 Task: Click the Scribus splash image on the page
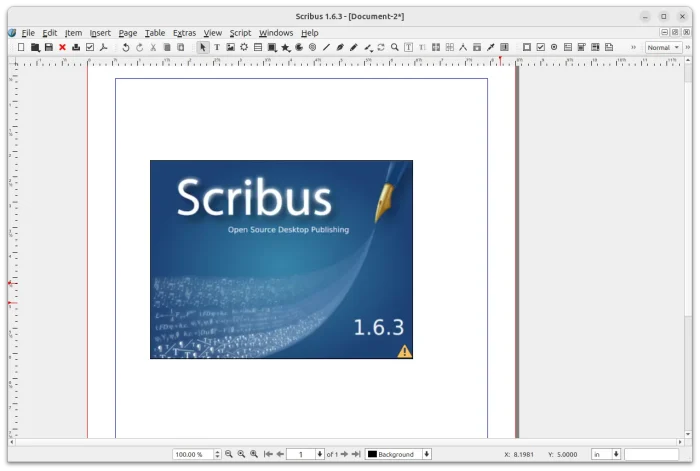(x=281, y=259)
